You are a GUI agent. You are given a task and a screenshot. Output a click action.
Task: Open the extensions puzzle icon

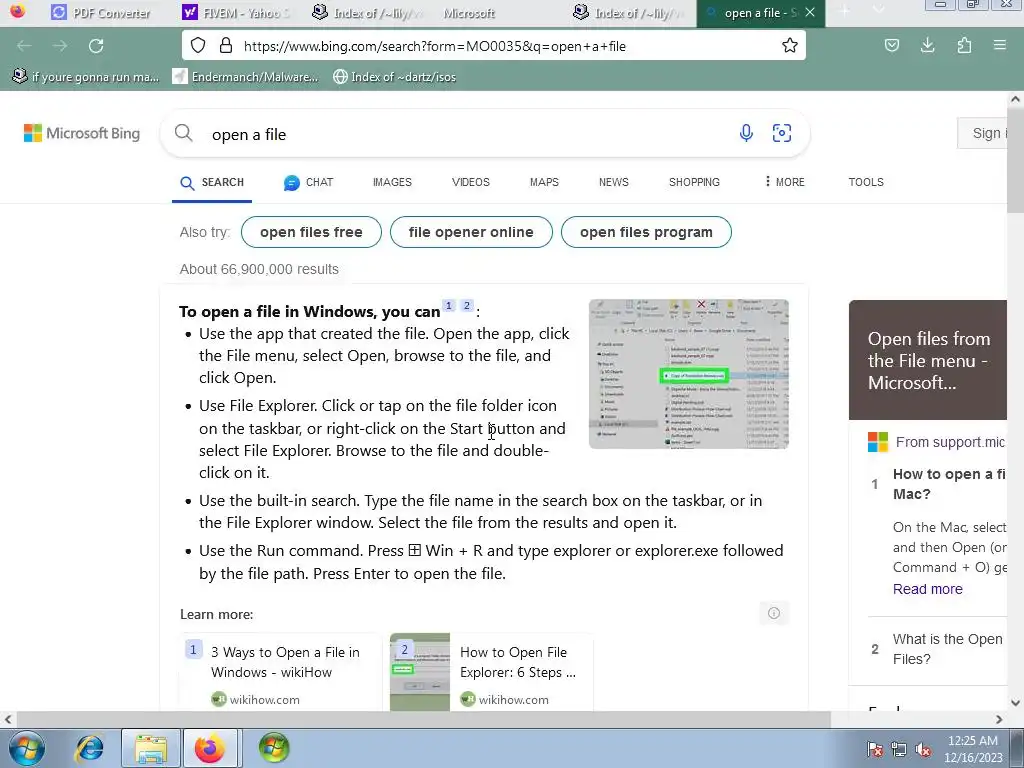964,46
